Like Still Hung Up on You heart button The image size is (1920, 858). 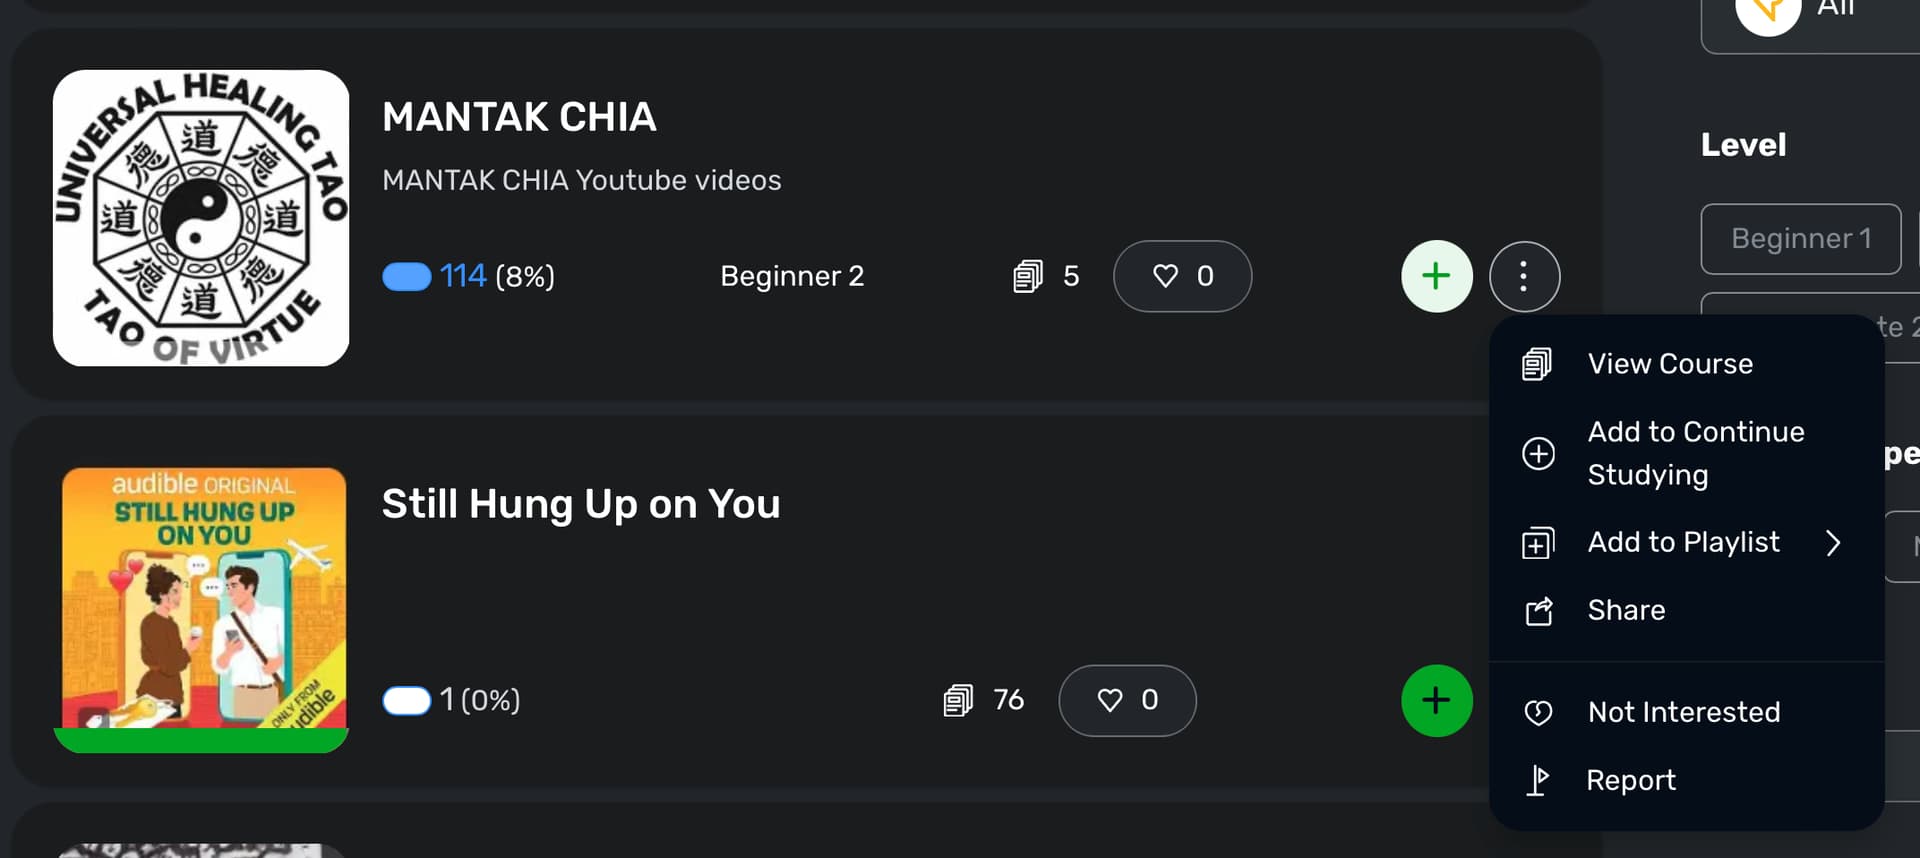pyautogui.click(x=1127, y=700)
